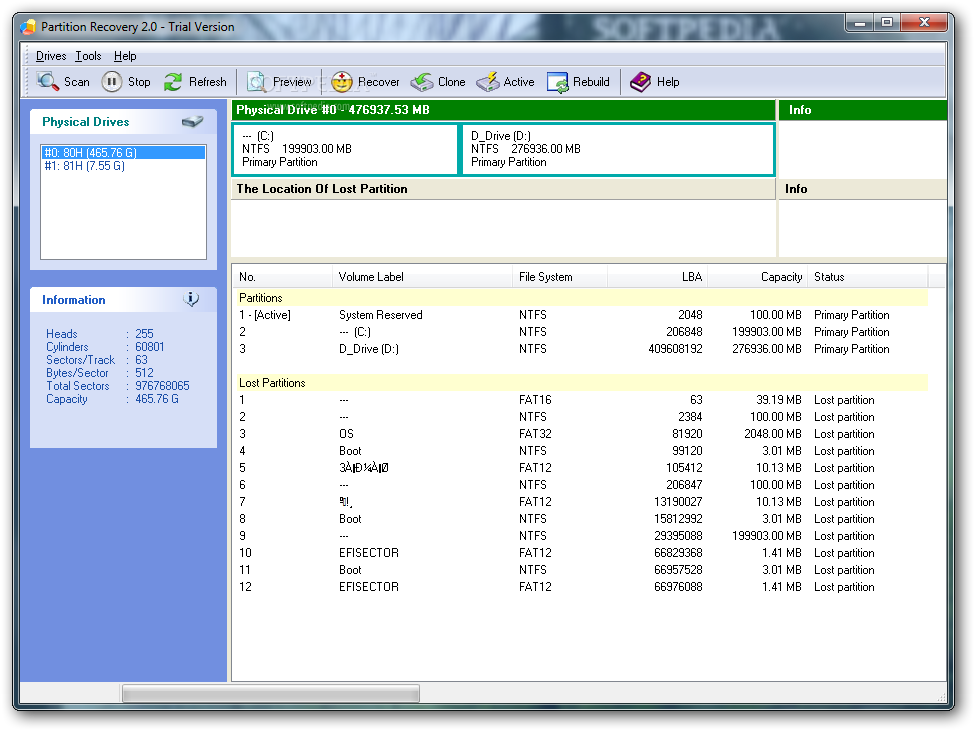Click the Scan magnifier icon
This screenshot has height=731, width=975.
[47, 81]
